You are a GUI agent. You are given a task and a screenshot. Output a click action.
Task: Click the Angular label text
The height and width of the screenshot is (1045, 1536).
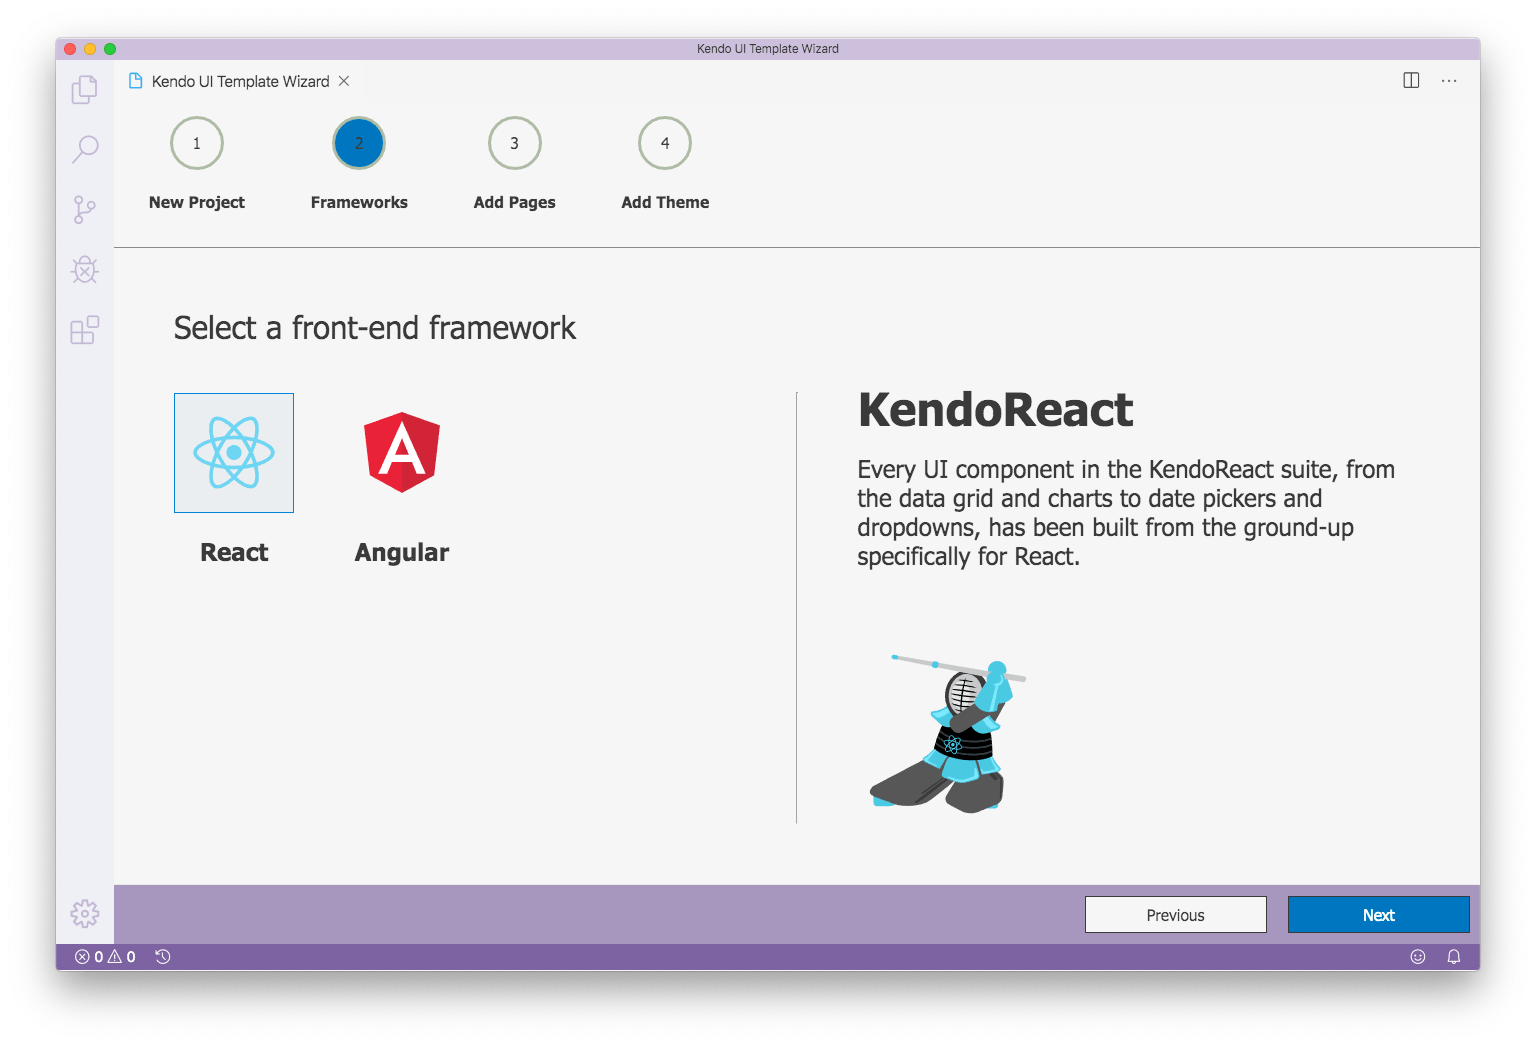pyautogui.click(x=402, y=553)
